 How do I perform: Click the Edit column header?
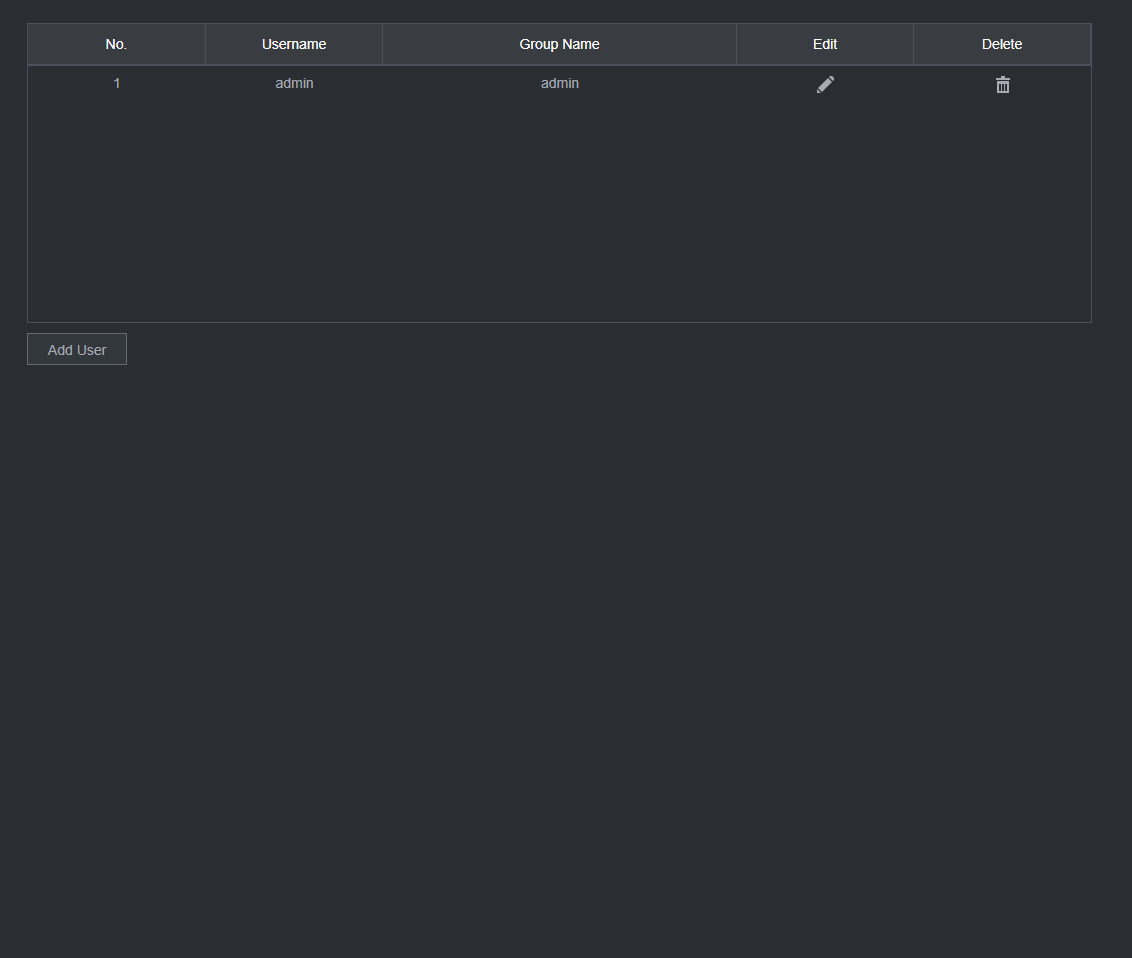pos(825,44)
